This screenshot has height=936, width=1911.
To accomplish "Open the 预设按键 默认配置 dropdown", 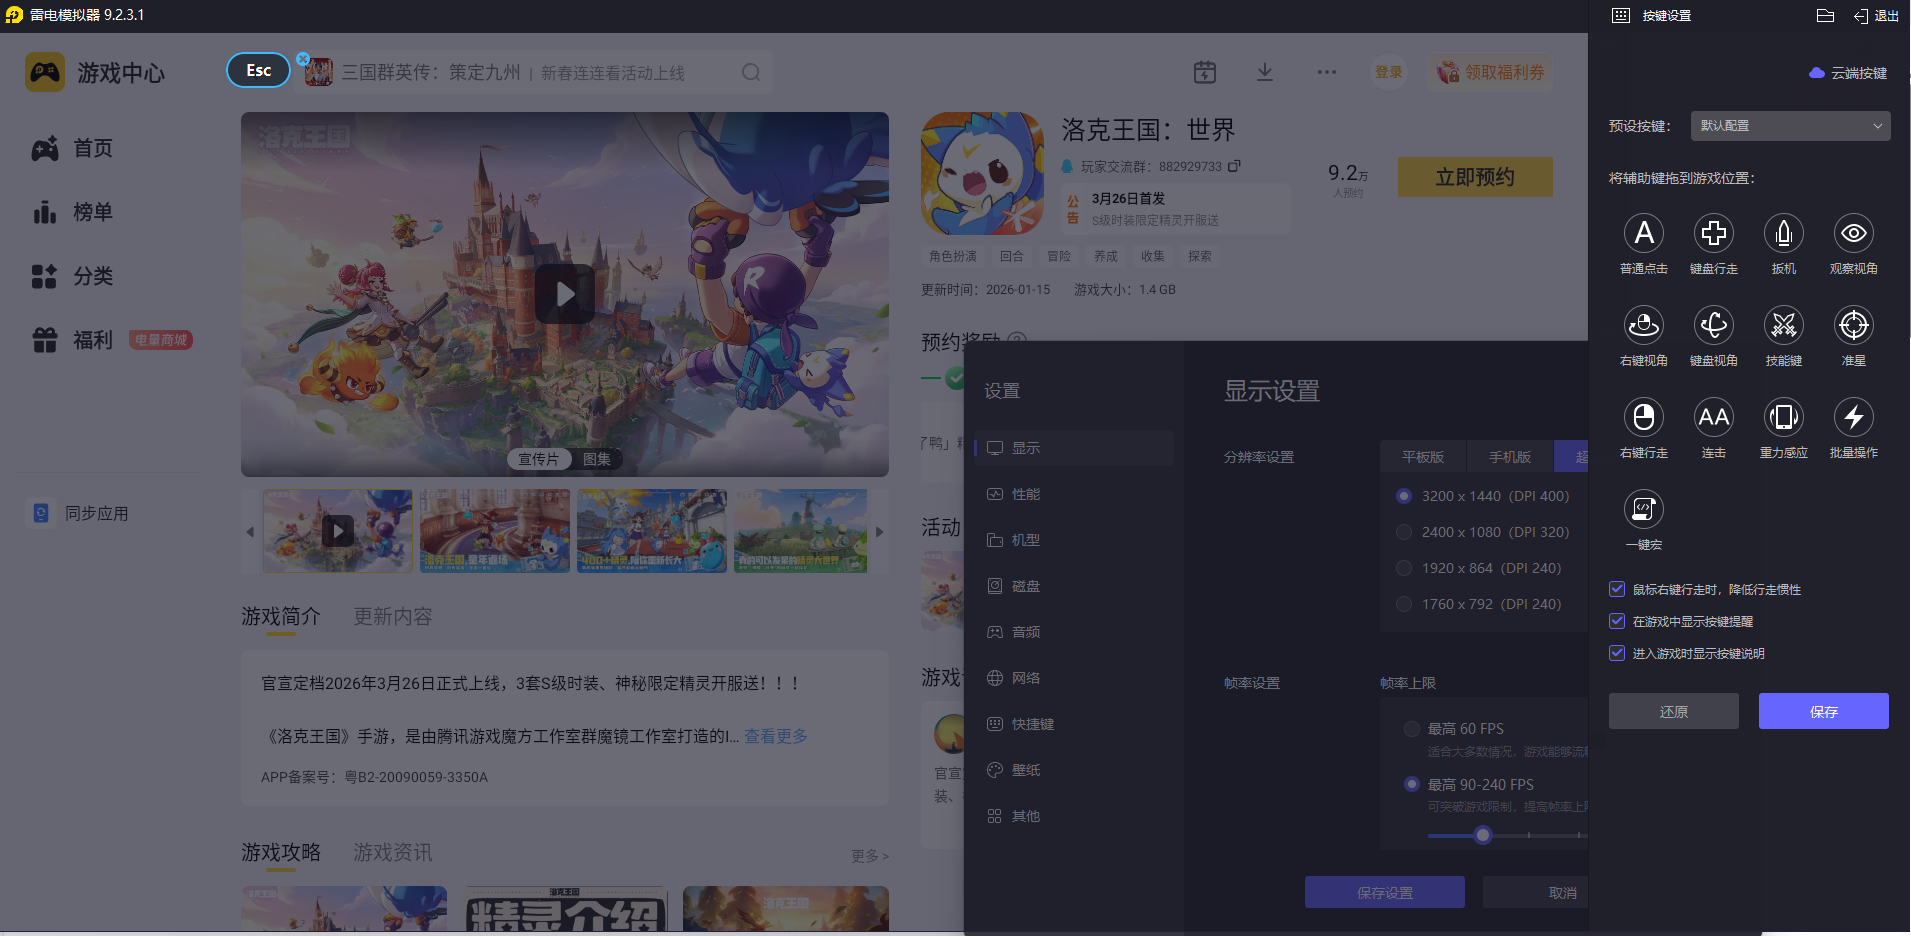I will point(1791,126).
